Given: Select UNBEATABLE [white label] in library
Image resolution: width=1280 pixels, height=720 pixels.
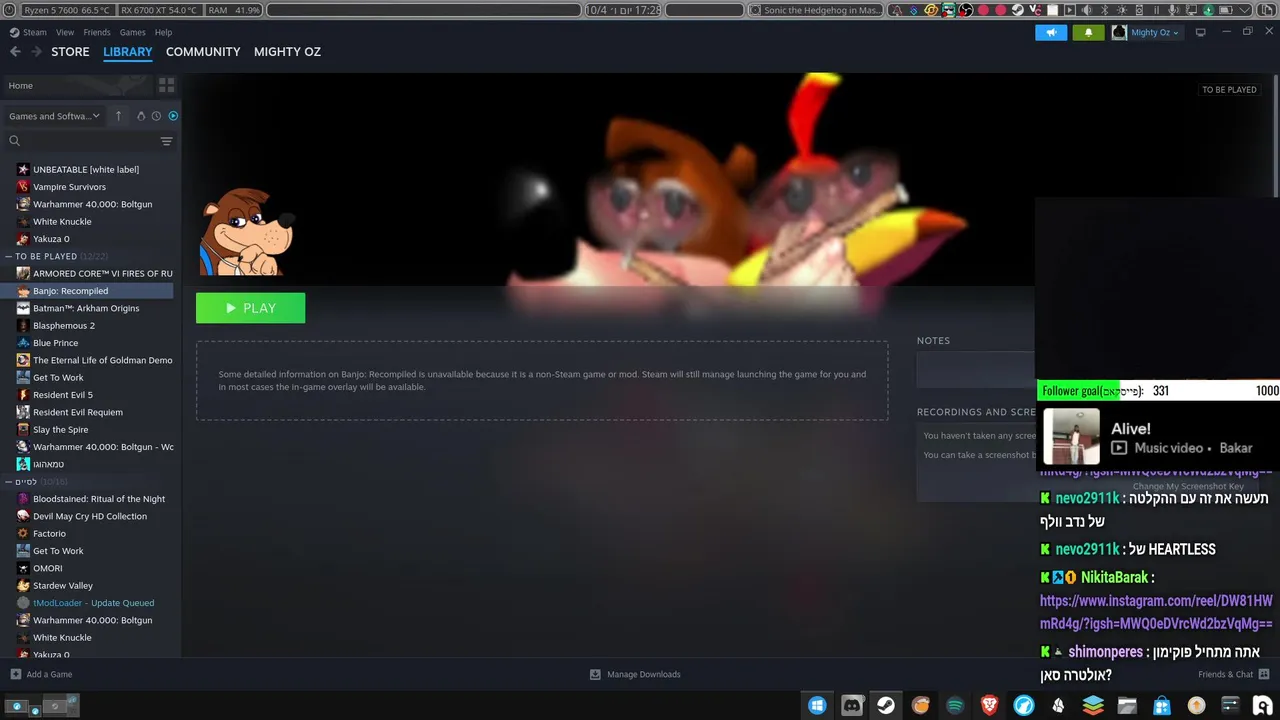Looking at the screenshot, I should (x=86, y=169).
